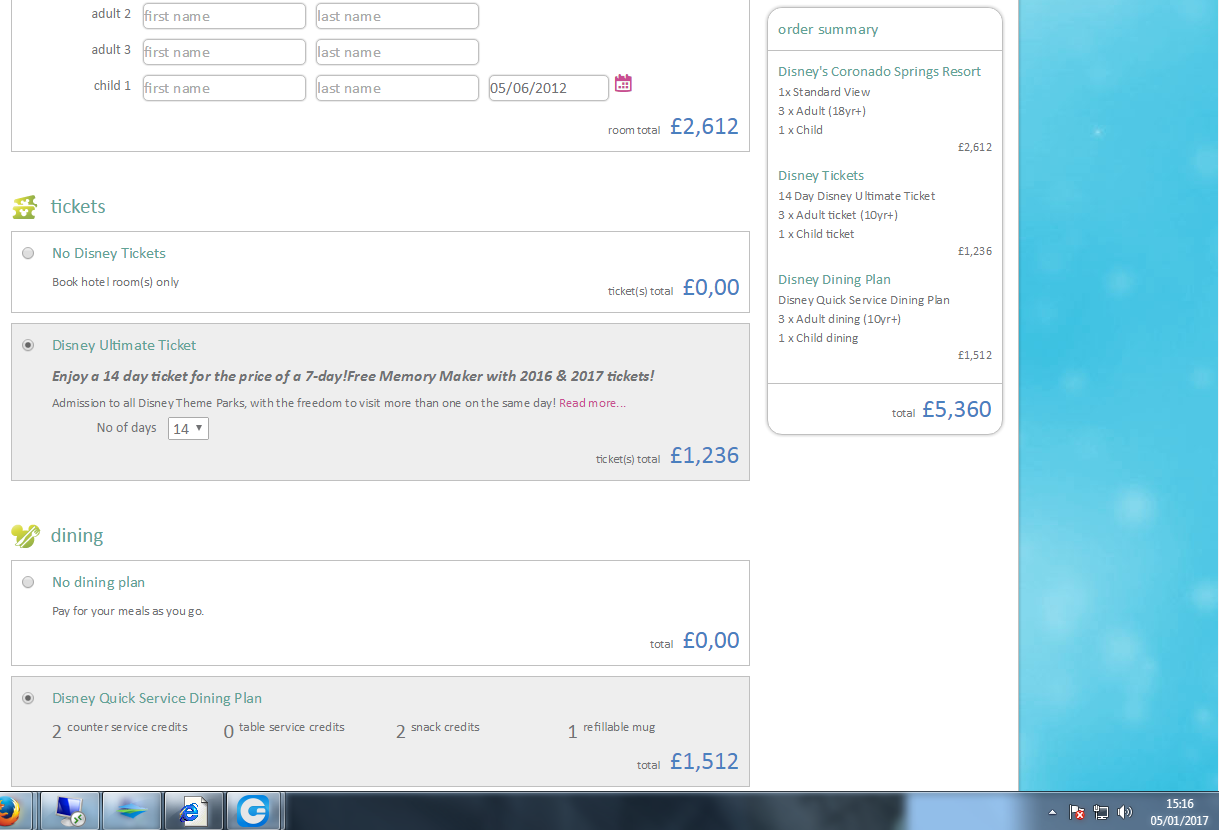Select the Disney Ultimate Ticket radio button

(x=28, y=345)
